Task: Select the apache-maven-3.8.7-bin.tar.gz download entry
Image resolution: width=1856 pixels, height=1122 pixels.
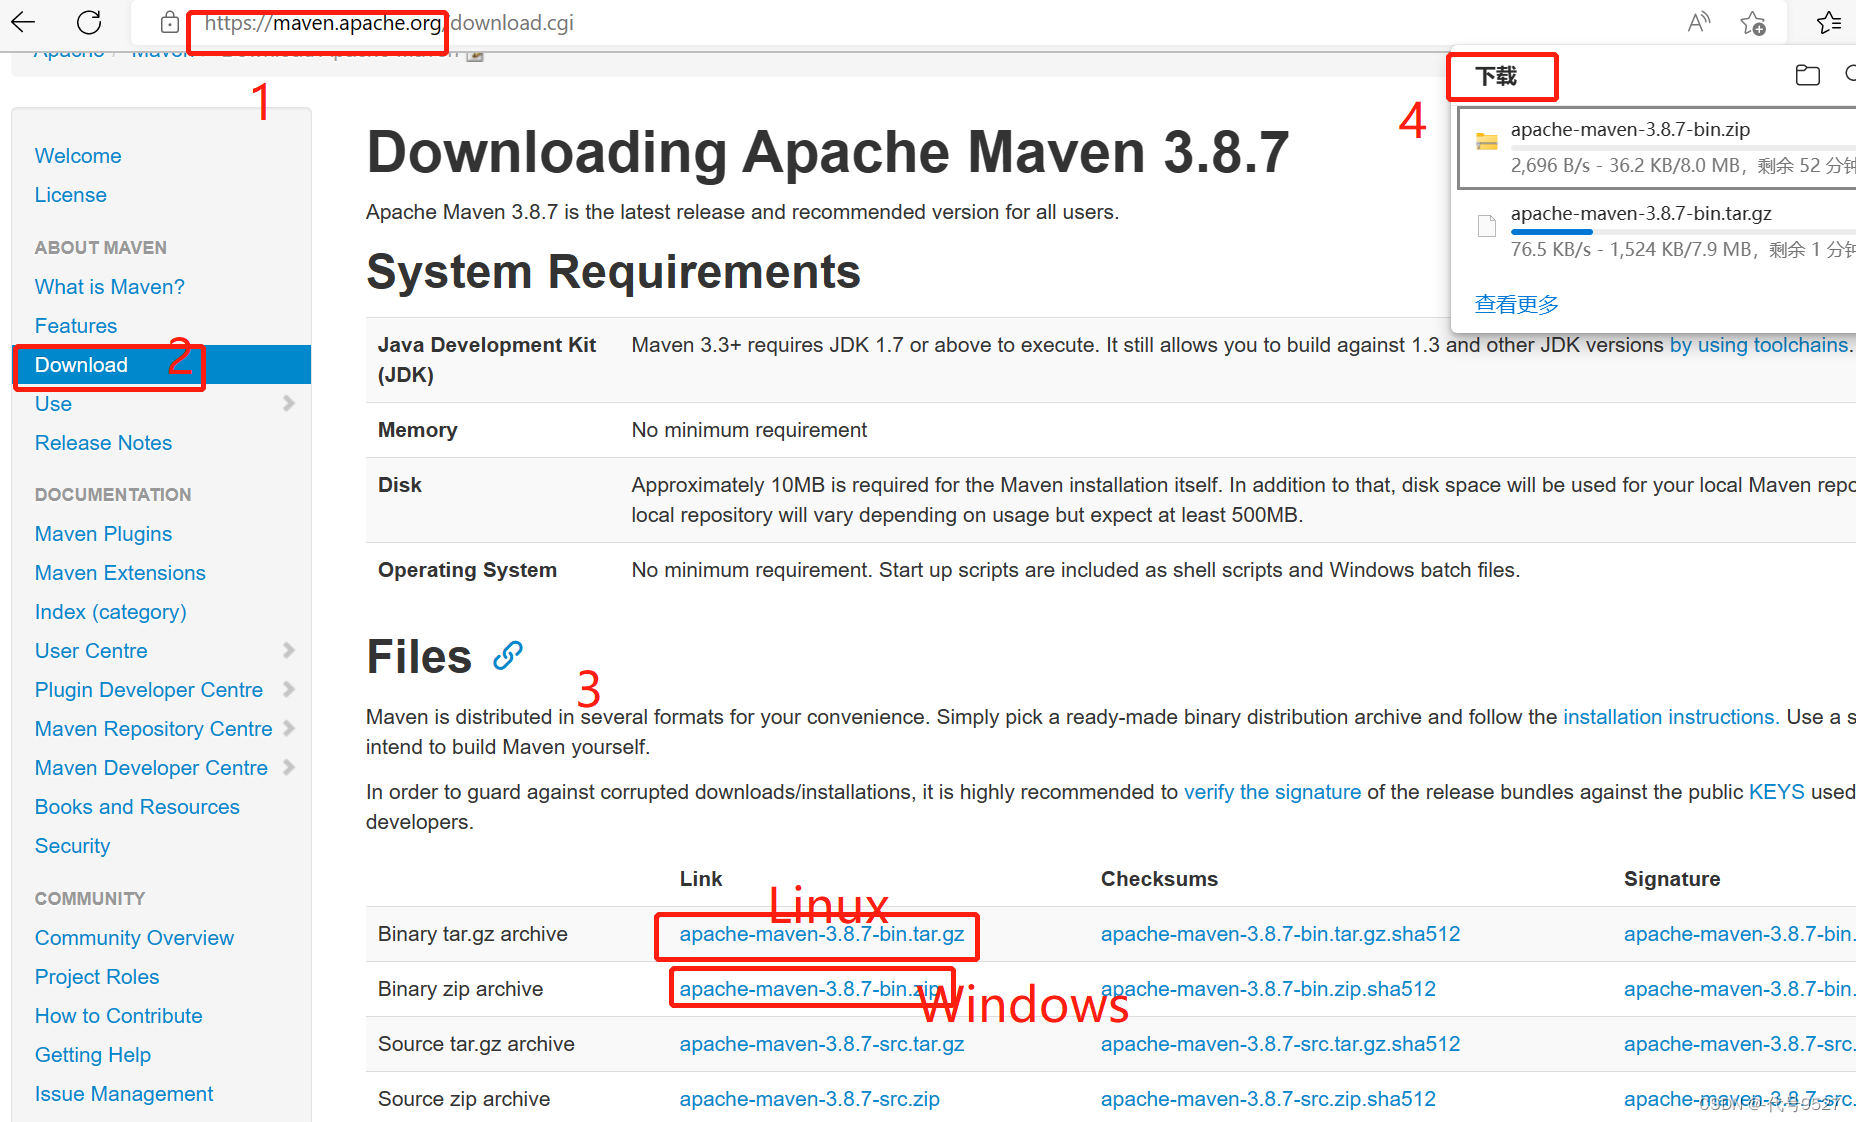Action: pos(1658,232)
